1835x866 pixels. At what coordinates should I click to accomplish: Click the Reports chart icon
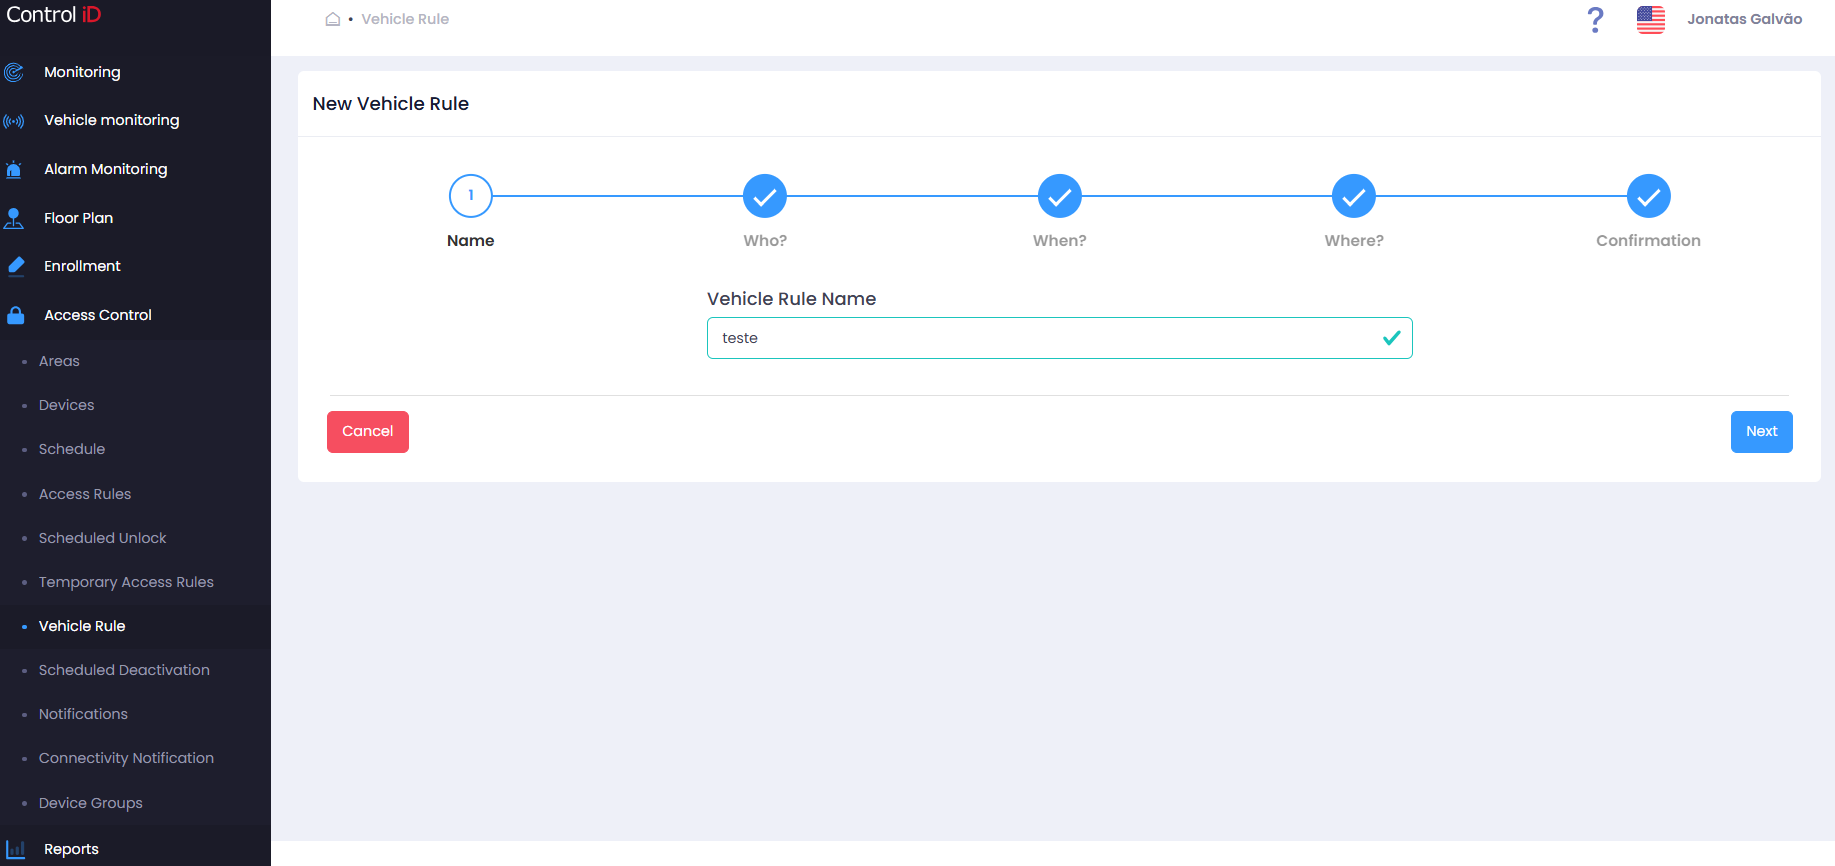point(15,849)
